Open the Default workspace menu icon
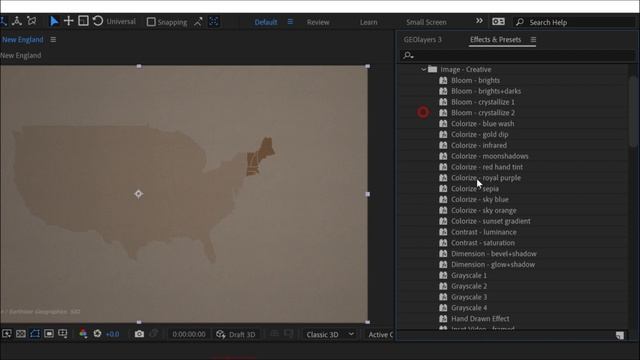 pos(290,22)
